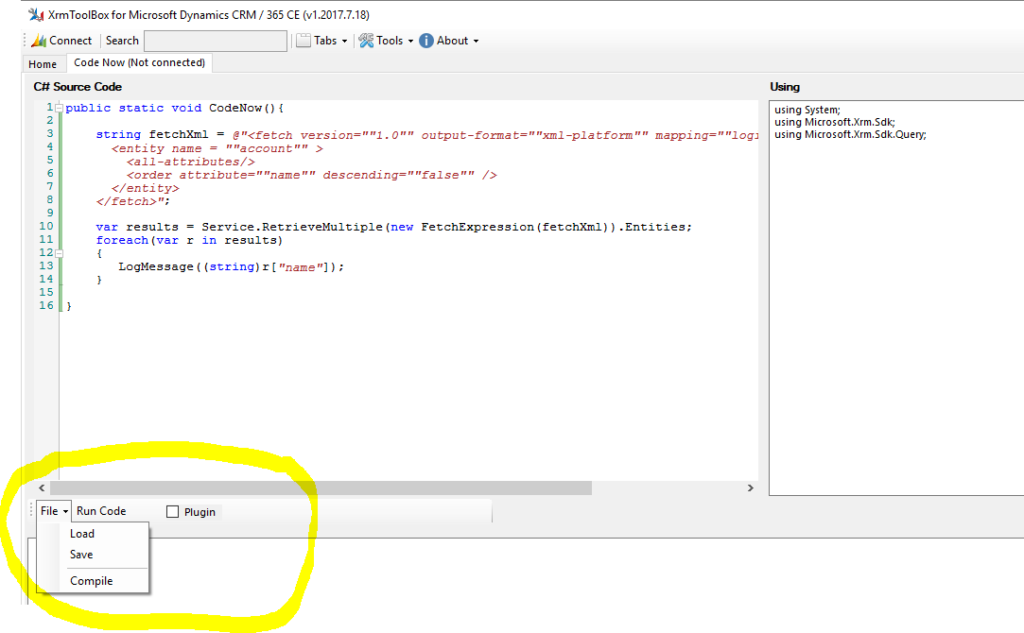Click the scroll right arrow of editor
This screenshot has width=1024, height=633.
click(x=750, y=488)
